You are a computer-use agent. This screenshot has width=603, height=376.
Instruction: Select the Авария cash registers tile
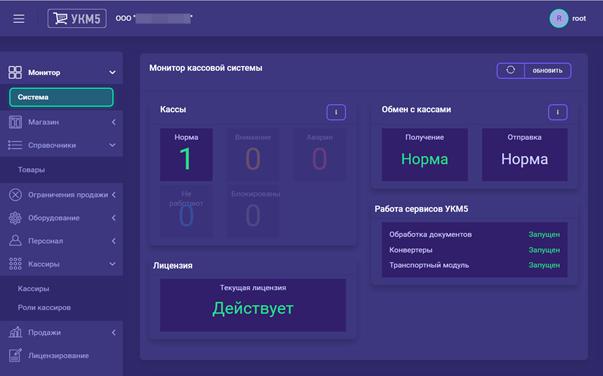319,155
